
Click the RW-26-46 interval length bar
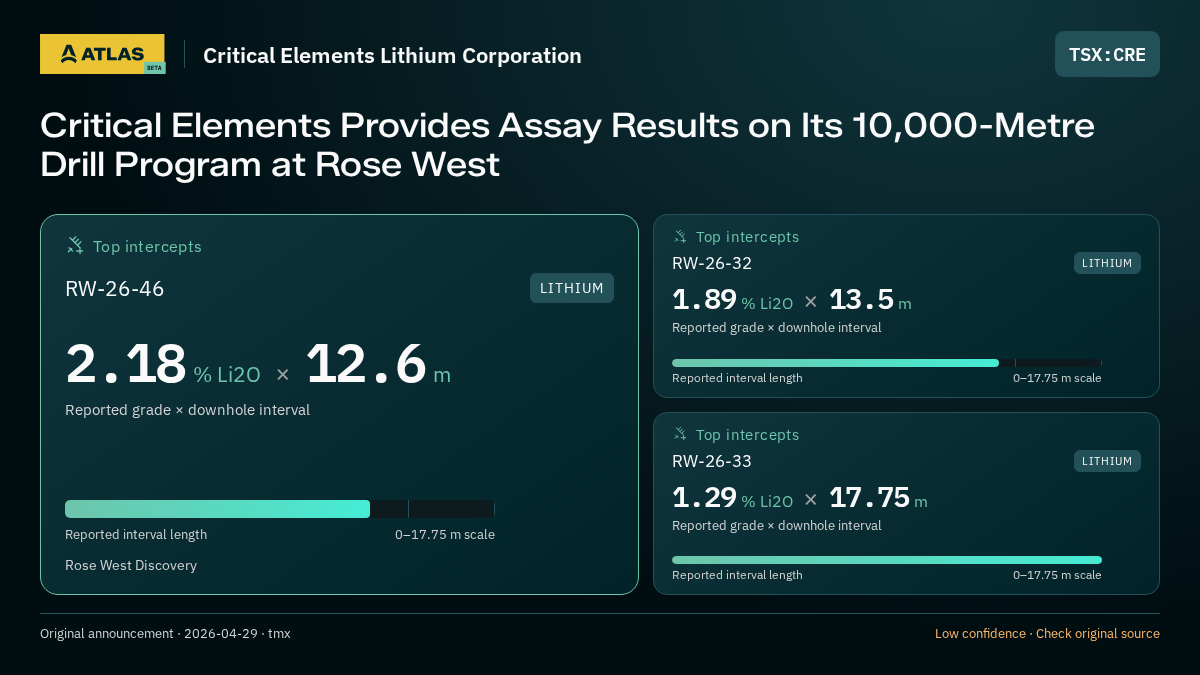point(280,509)
